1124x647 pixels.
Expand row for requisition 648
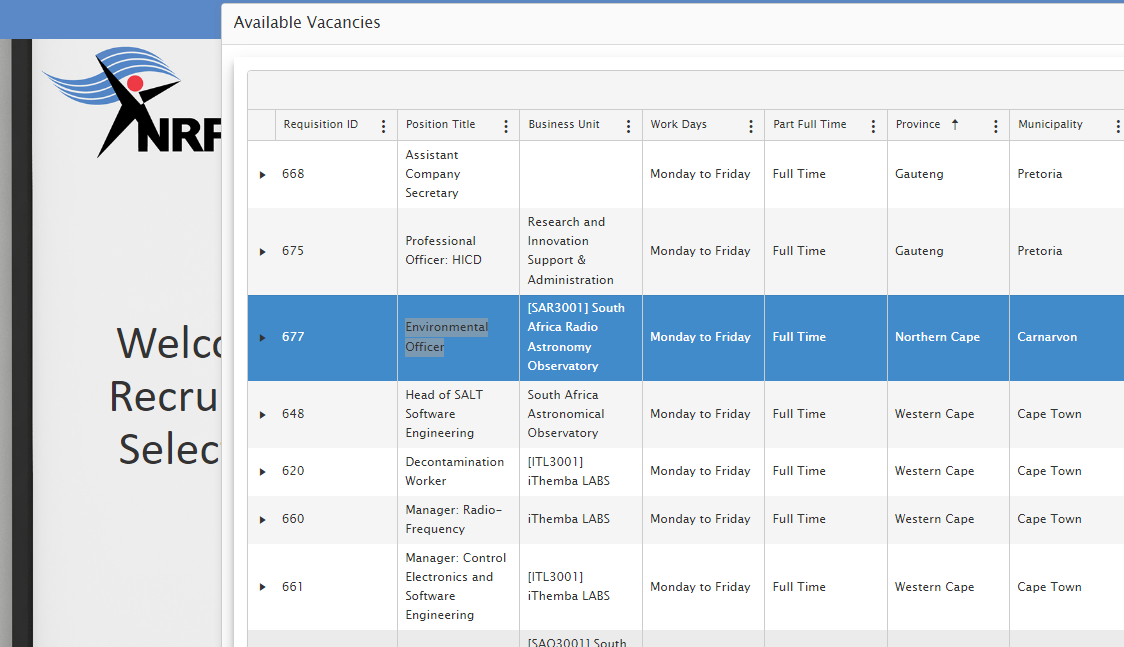click(262, 415)
